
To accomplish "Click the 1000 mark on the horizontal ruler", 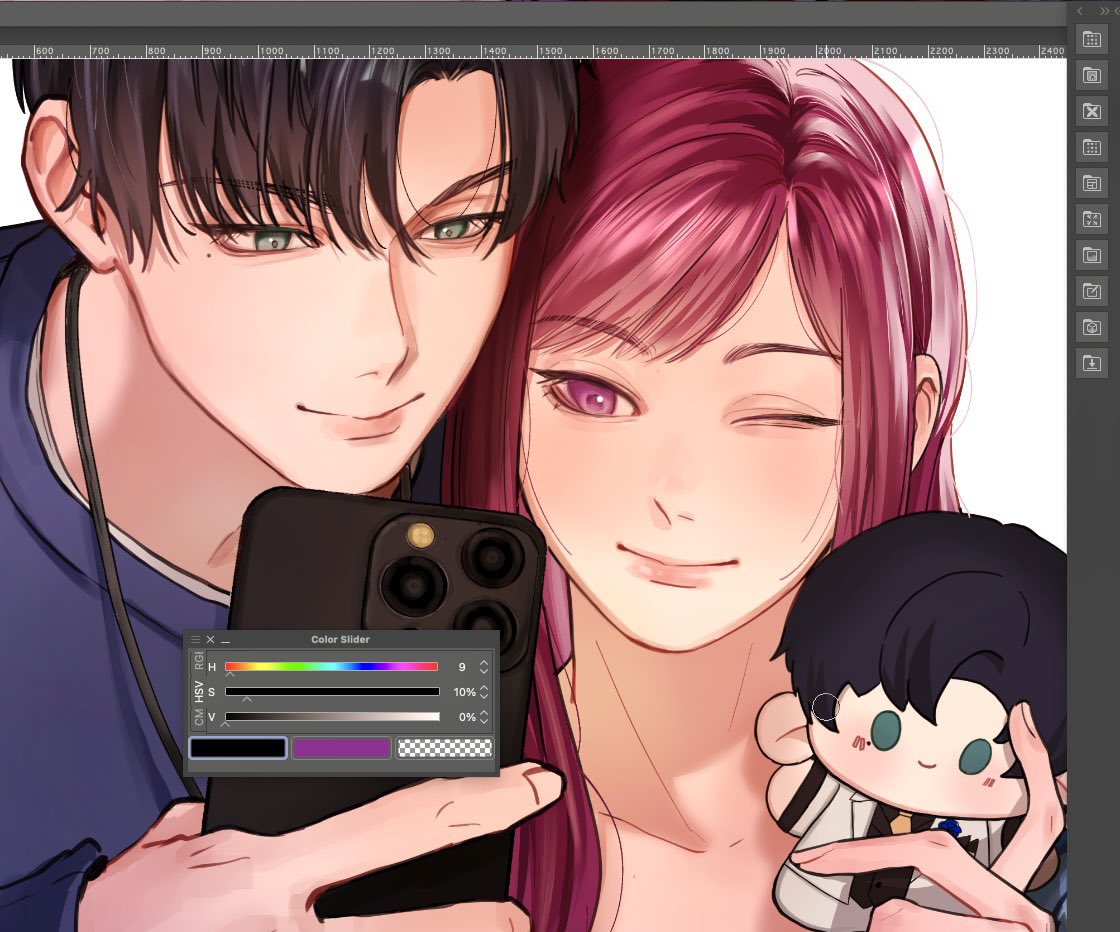I will (x=272, y=51).
